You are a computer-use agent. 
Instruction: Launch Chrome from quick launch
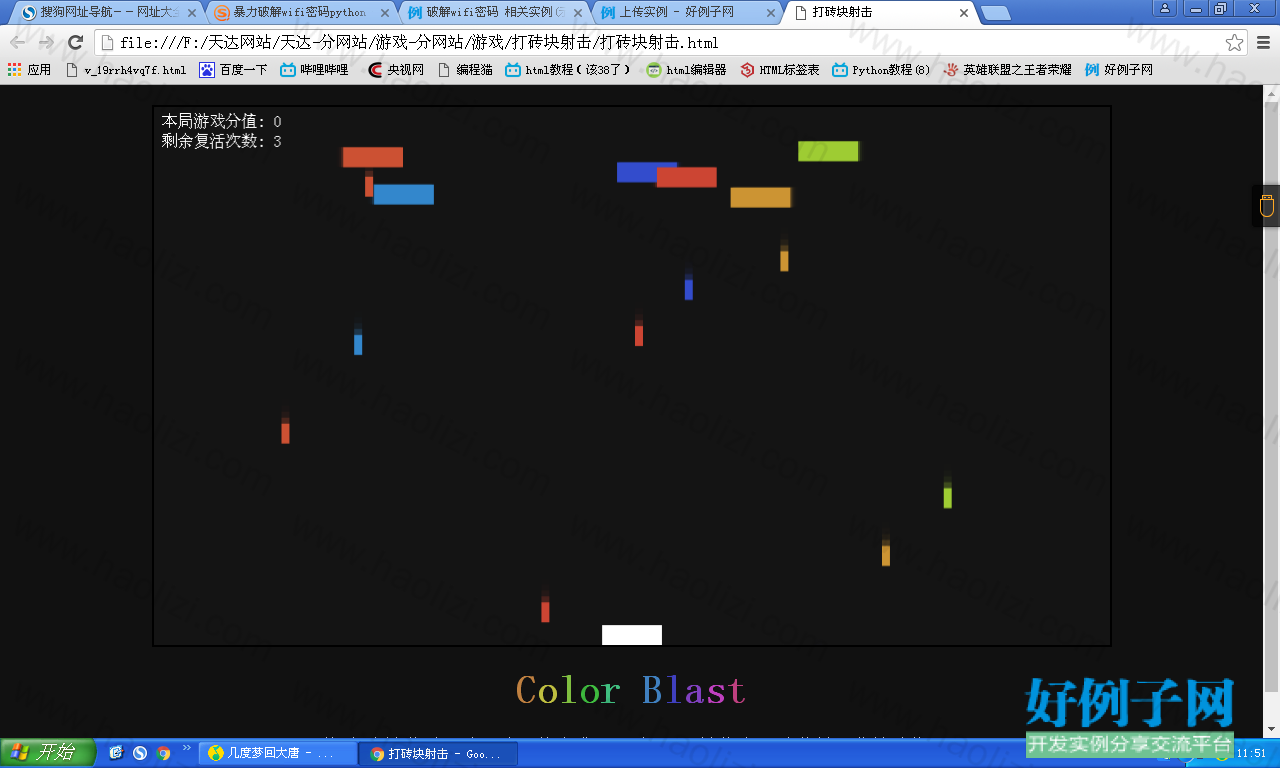tap(163, 753)
